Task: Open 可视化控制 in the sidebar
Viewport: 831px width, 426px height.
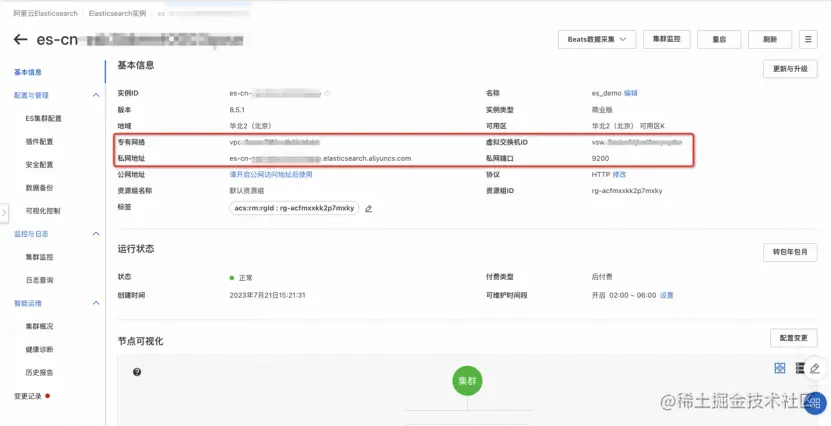Action: click(43, 211)
